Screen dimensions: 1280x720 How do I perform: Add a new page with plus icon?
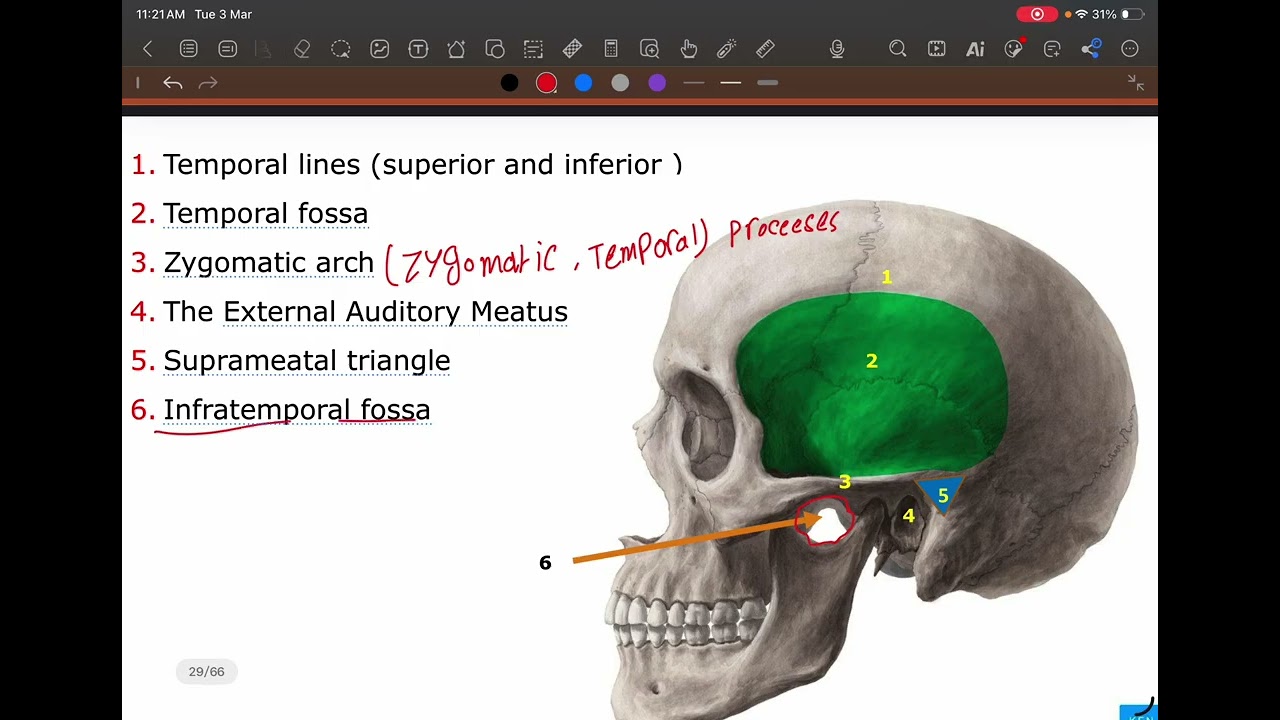coord(1052,49)
